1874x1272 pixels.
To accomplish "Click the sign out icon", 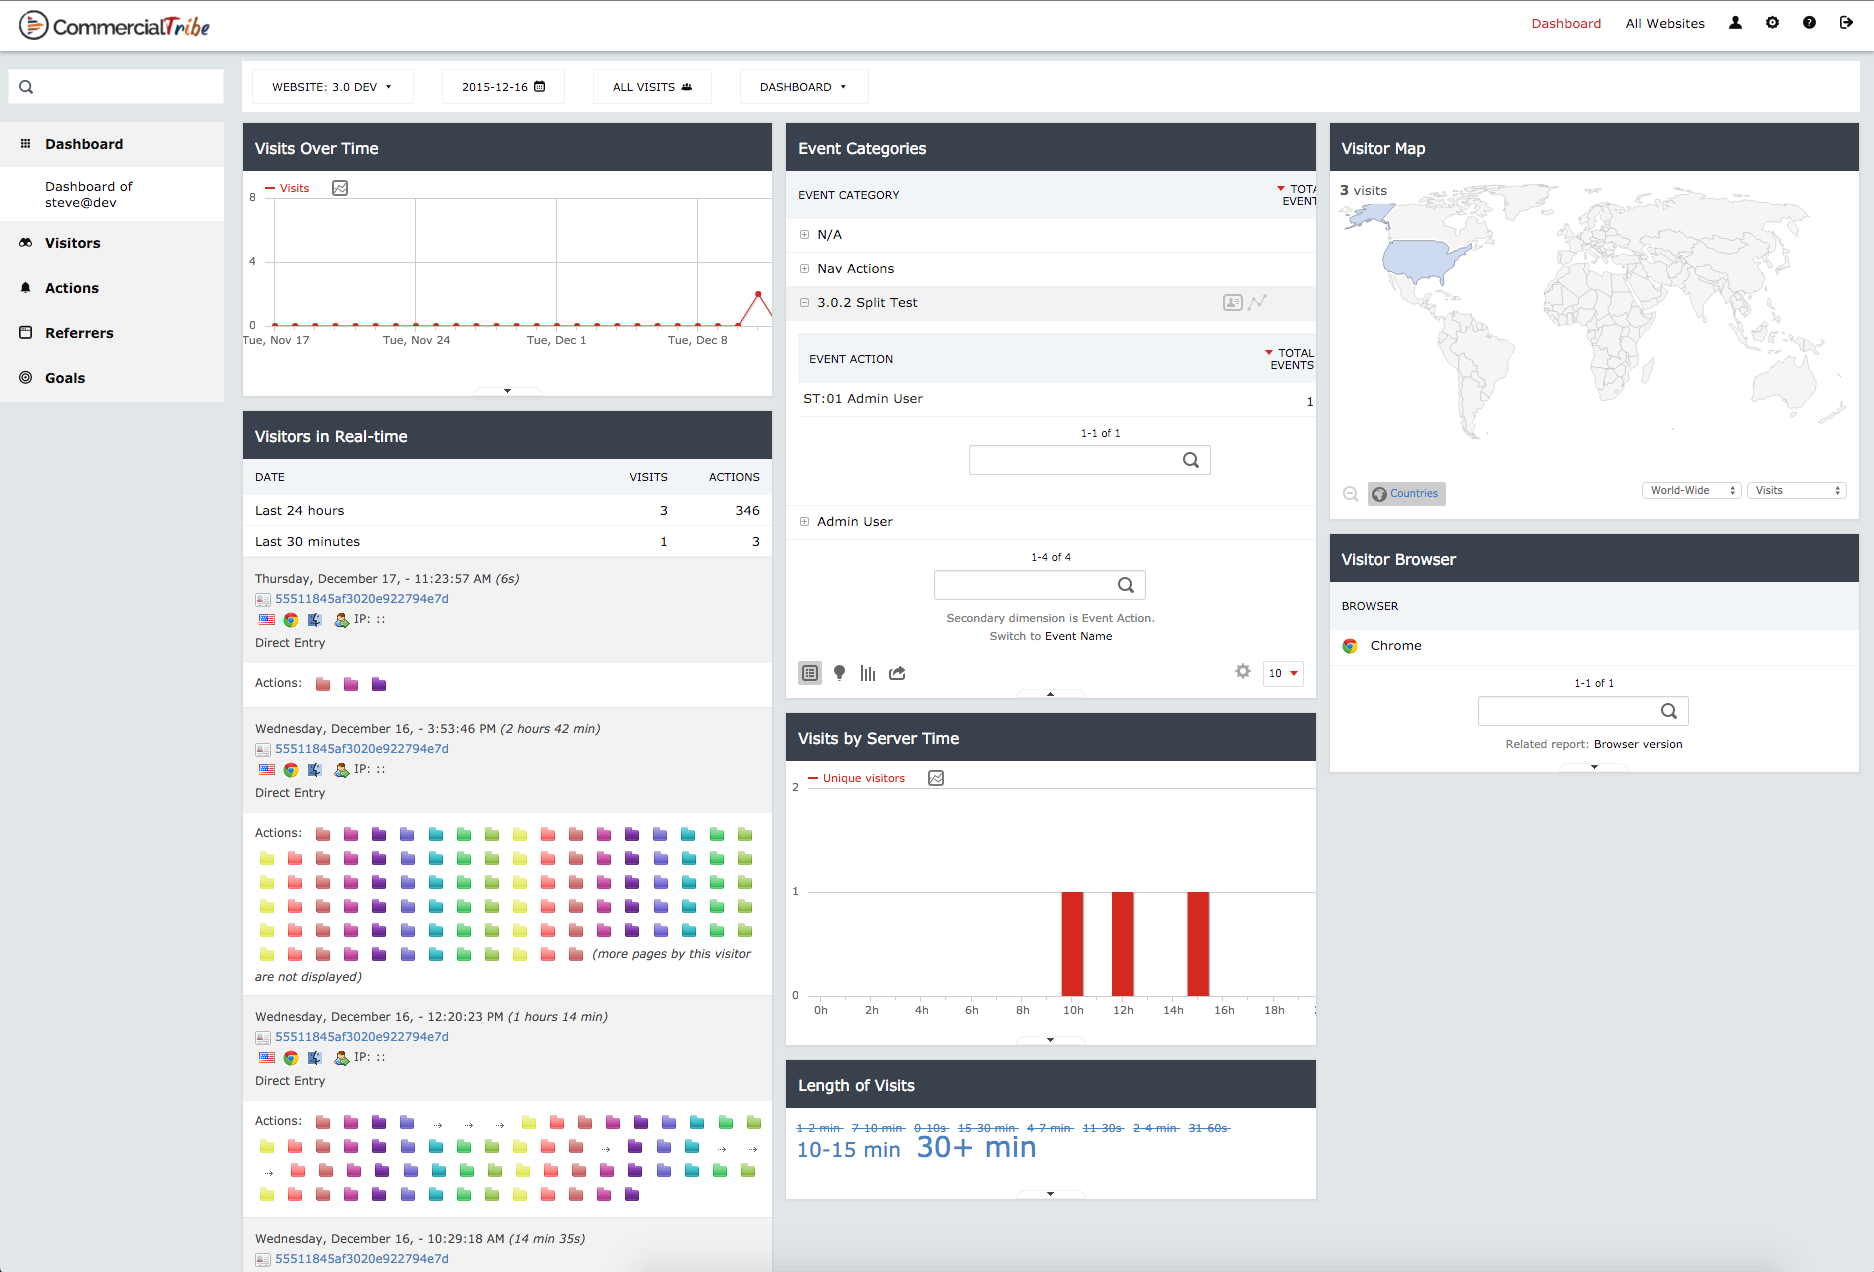I will [x=1846, y=23].
